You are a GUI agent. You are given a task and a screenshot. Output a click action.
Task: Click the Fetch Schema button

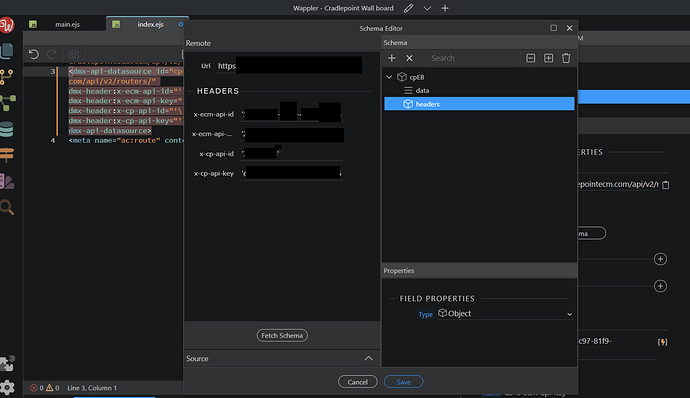coord(282,335)
